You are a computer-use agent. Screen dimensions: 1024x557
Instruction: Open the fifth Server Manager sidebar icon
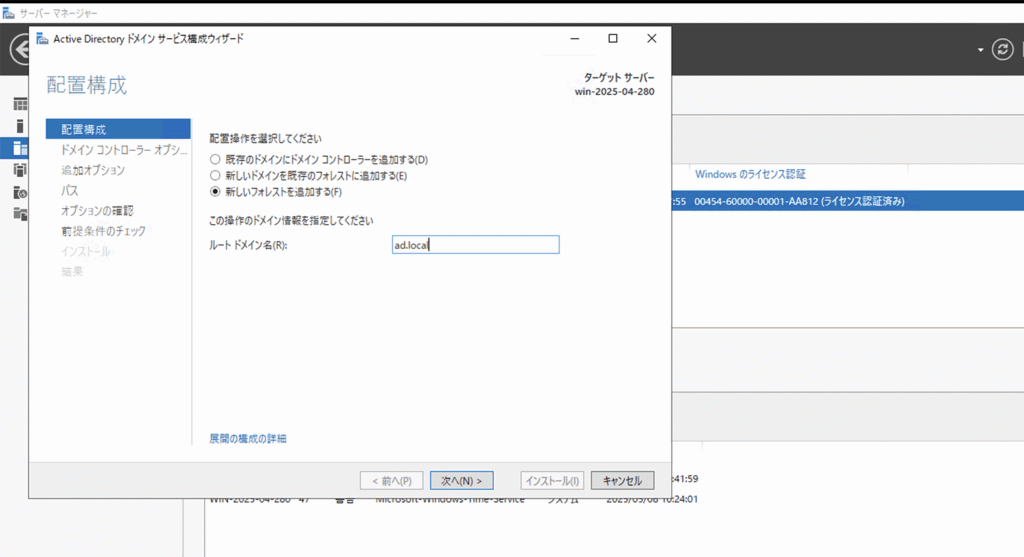pos(20,193)
